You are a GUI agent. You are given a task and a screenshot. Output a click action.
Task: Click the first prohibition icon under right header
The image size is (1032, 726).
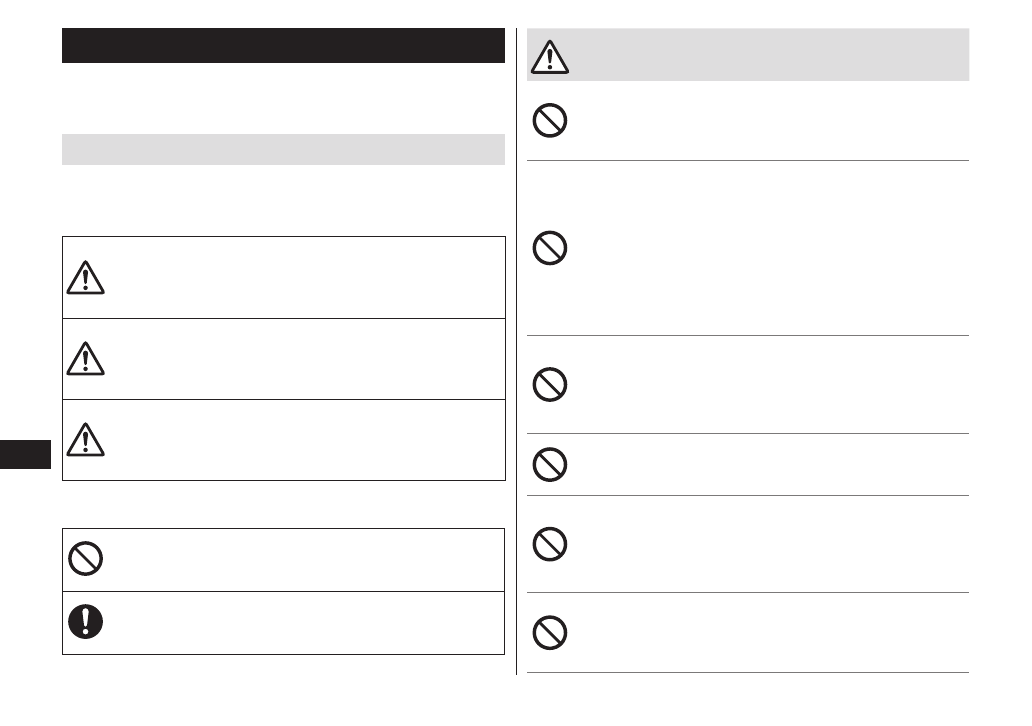[x=550, y=121]
